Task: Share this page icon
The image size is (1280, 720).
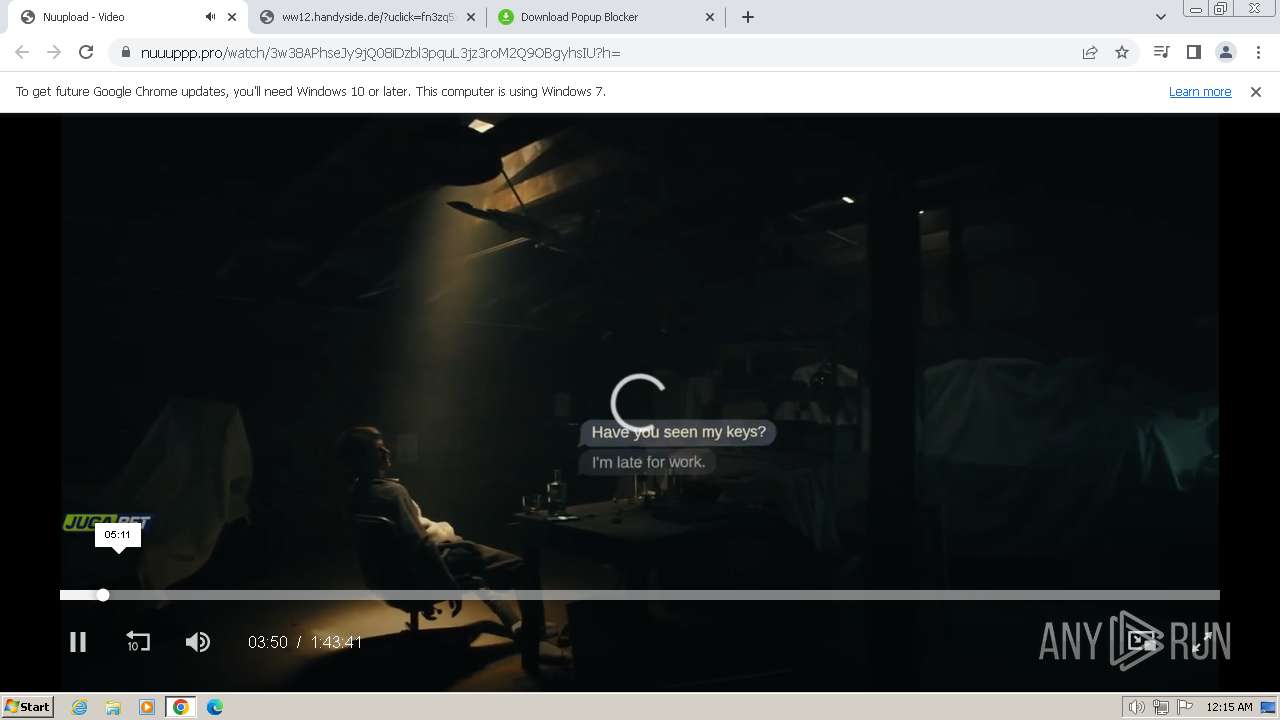Action: click(1090, 52)
